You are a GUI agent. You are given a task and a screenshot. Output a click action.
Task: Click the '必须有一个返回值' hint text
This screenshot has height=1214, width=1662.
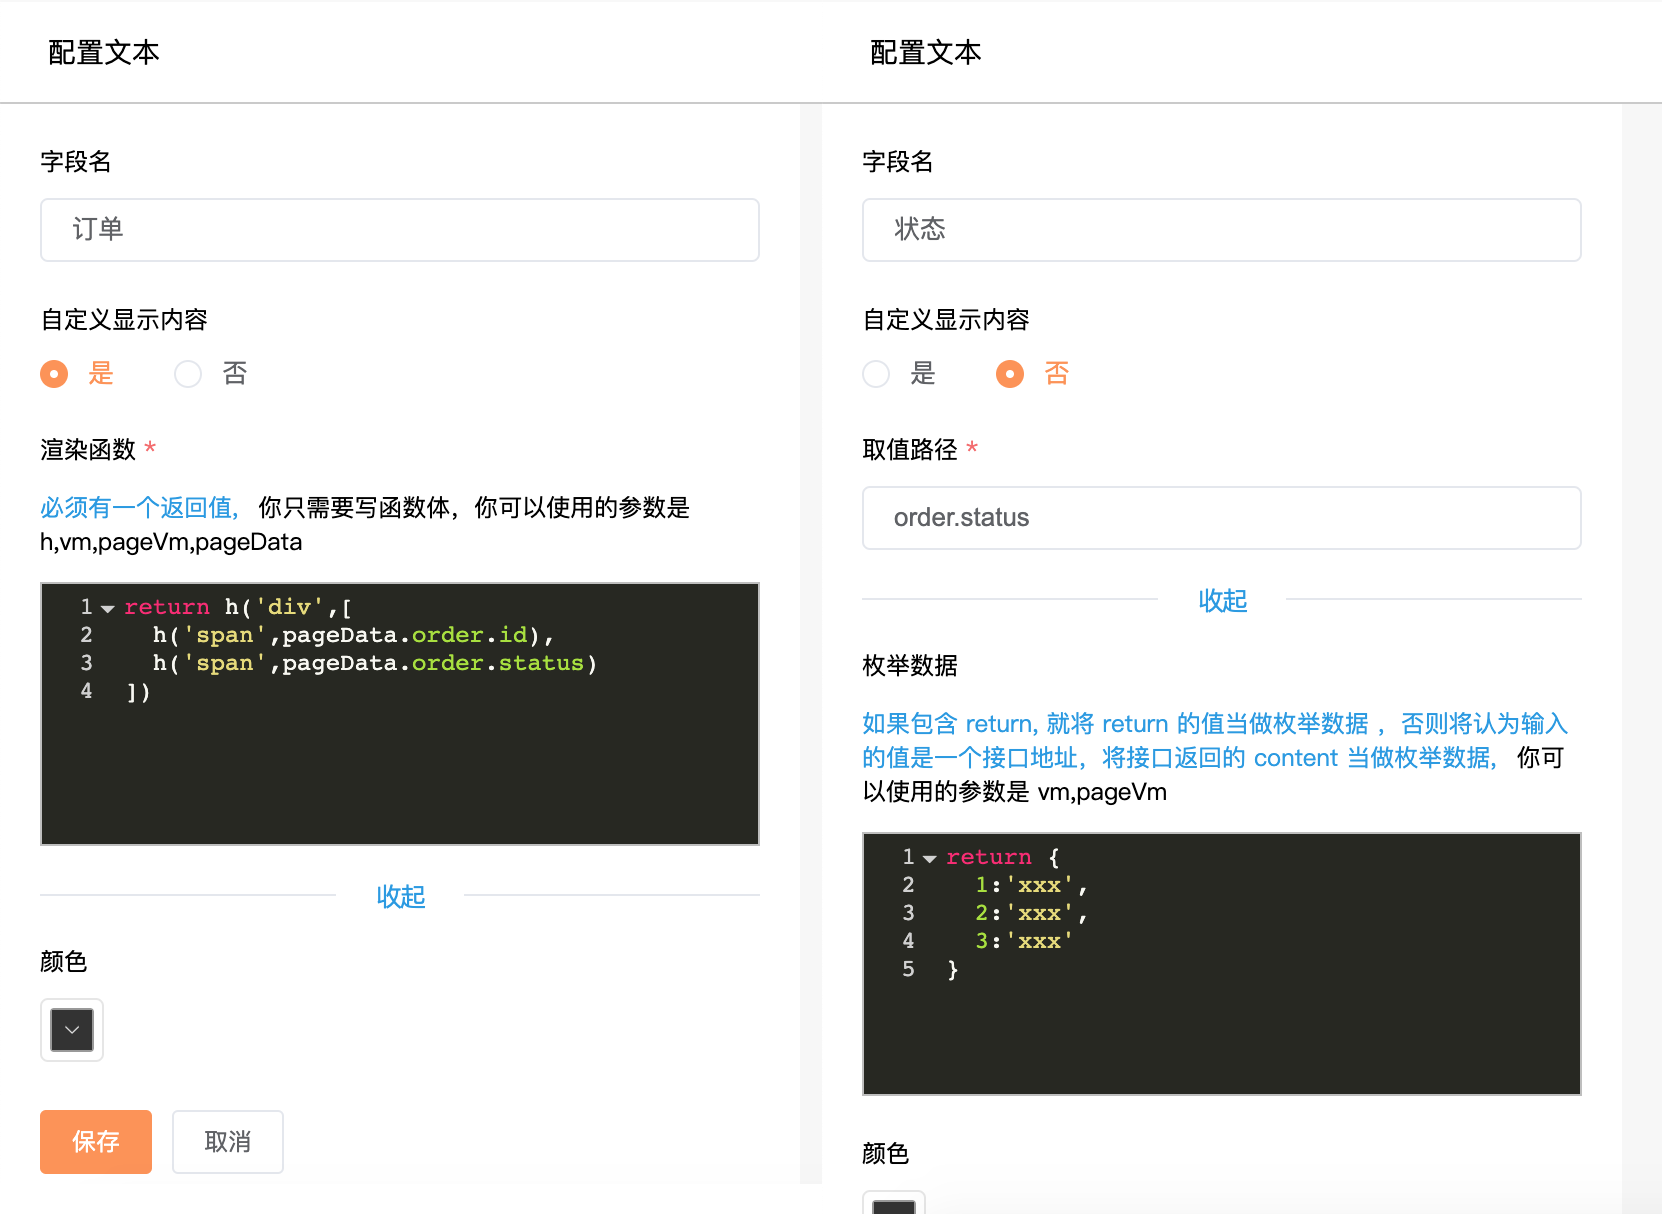click(x=139, y=508)
